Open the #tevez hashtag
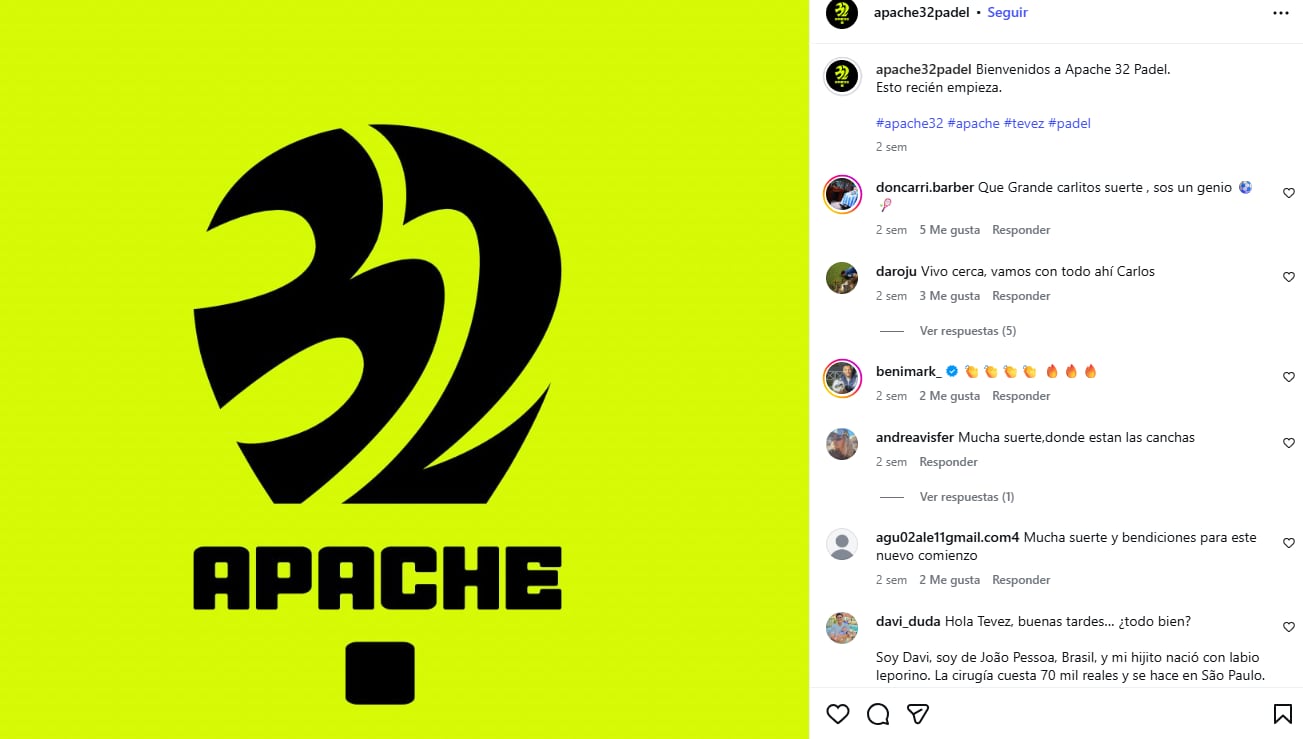The image size is (1303, 739). pos(1024,124)
